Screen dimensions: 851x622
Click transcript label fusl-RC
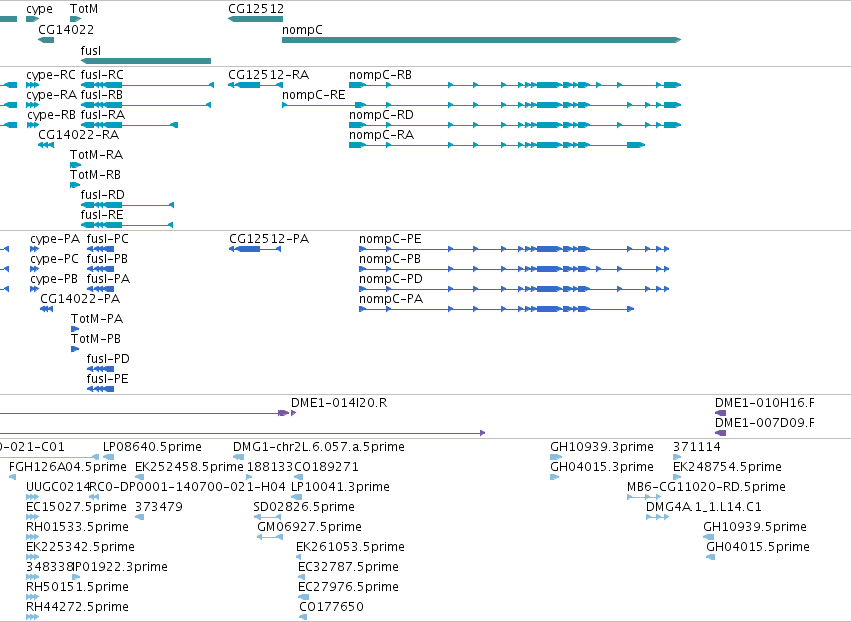coord(102,75)
